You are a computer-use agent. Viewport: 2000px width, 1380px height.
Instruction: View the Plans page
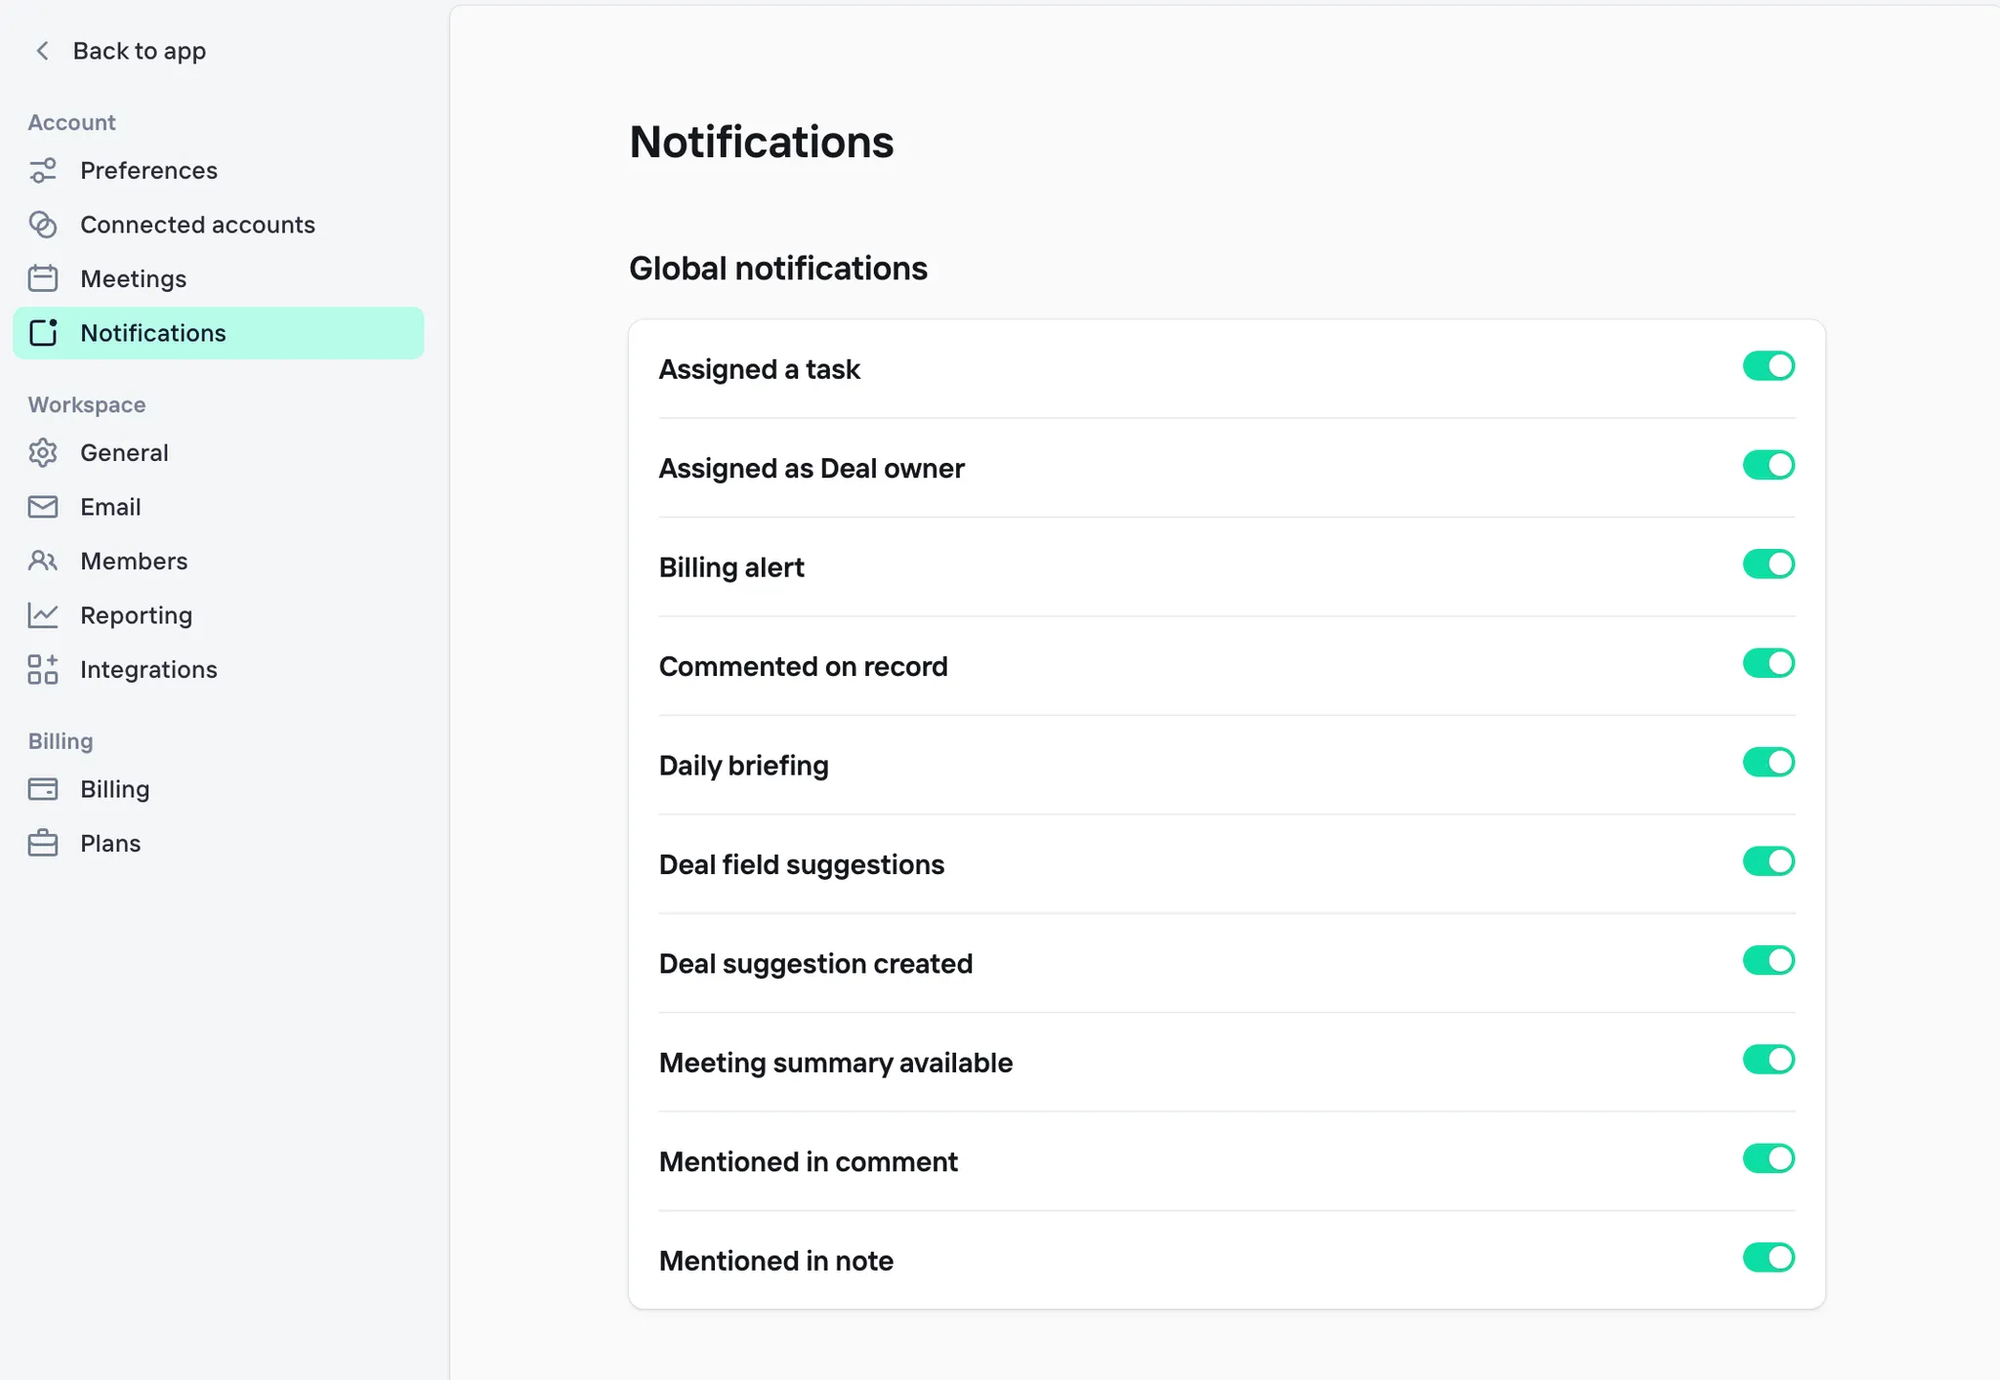pos(218,843)
